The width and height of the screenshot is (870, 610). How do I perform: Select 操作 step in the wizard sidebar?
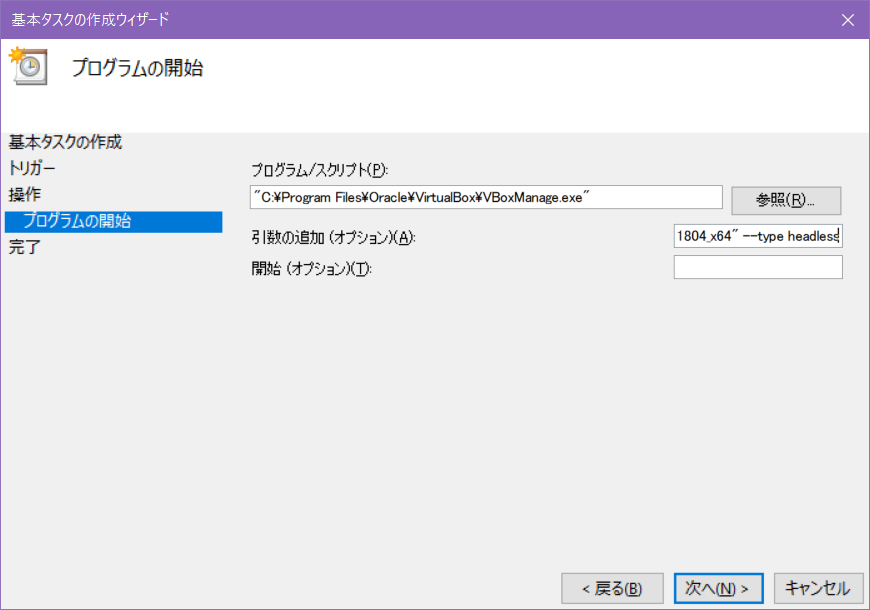tap(22, 194)
